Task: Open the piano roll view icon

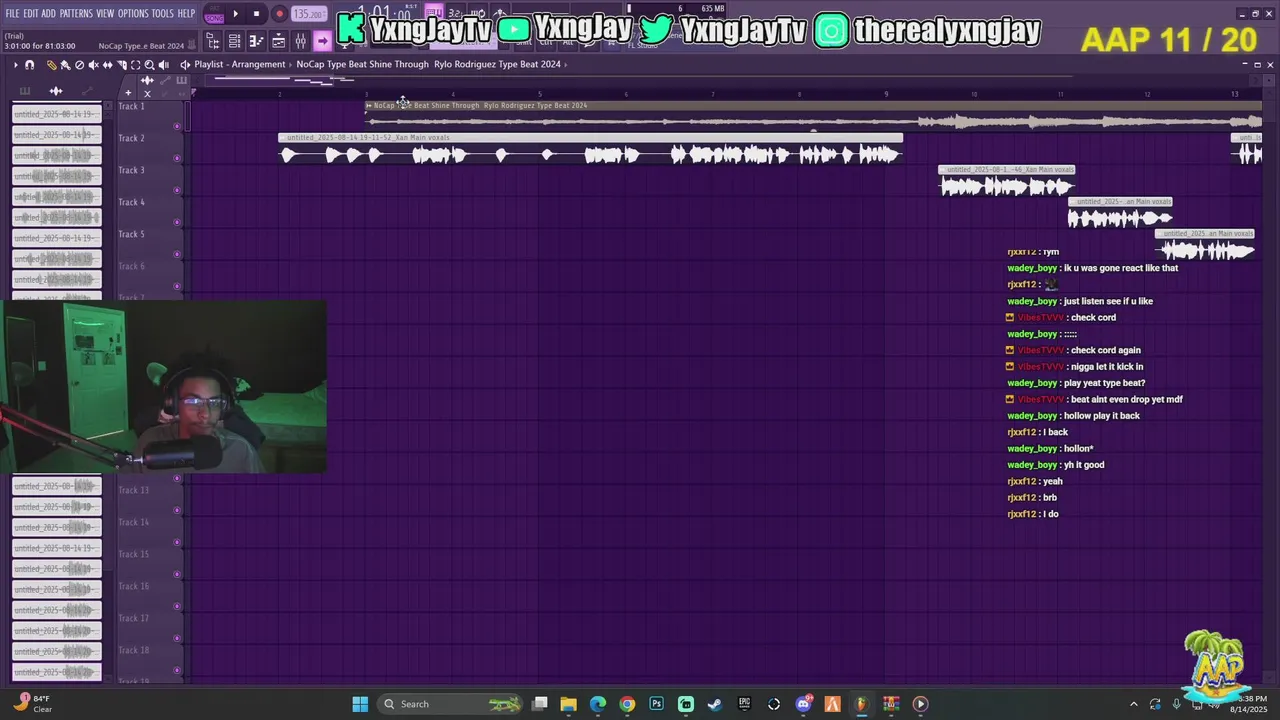Action: [256, 41]
